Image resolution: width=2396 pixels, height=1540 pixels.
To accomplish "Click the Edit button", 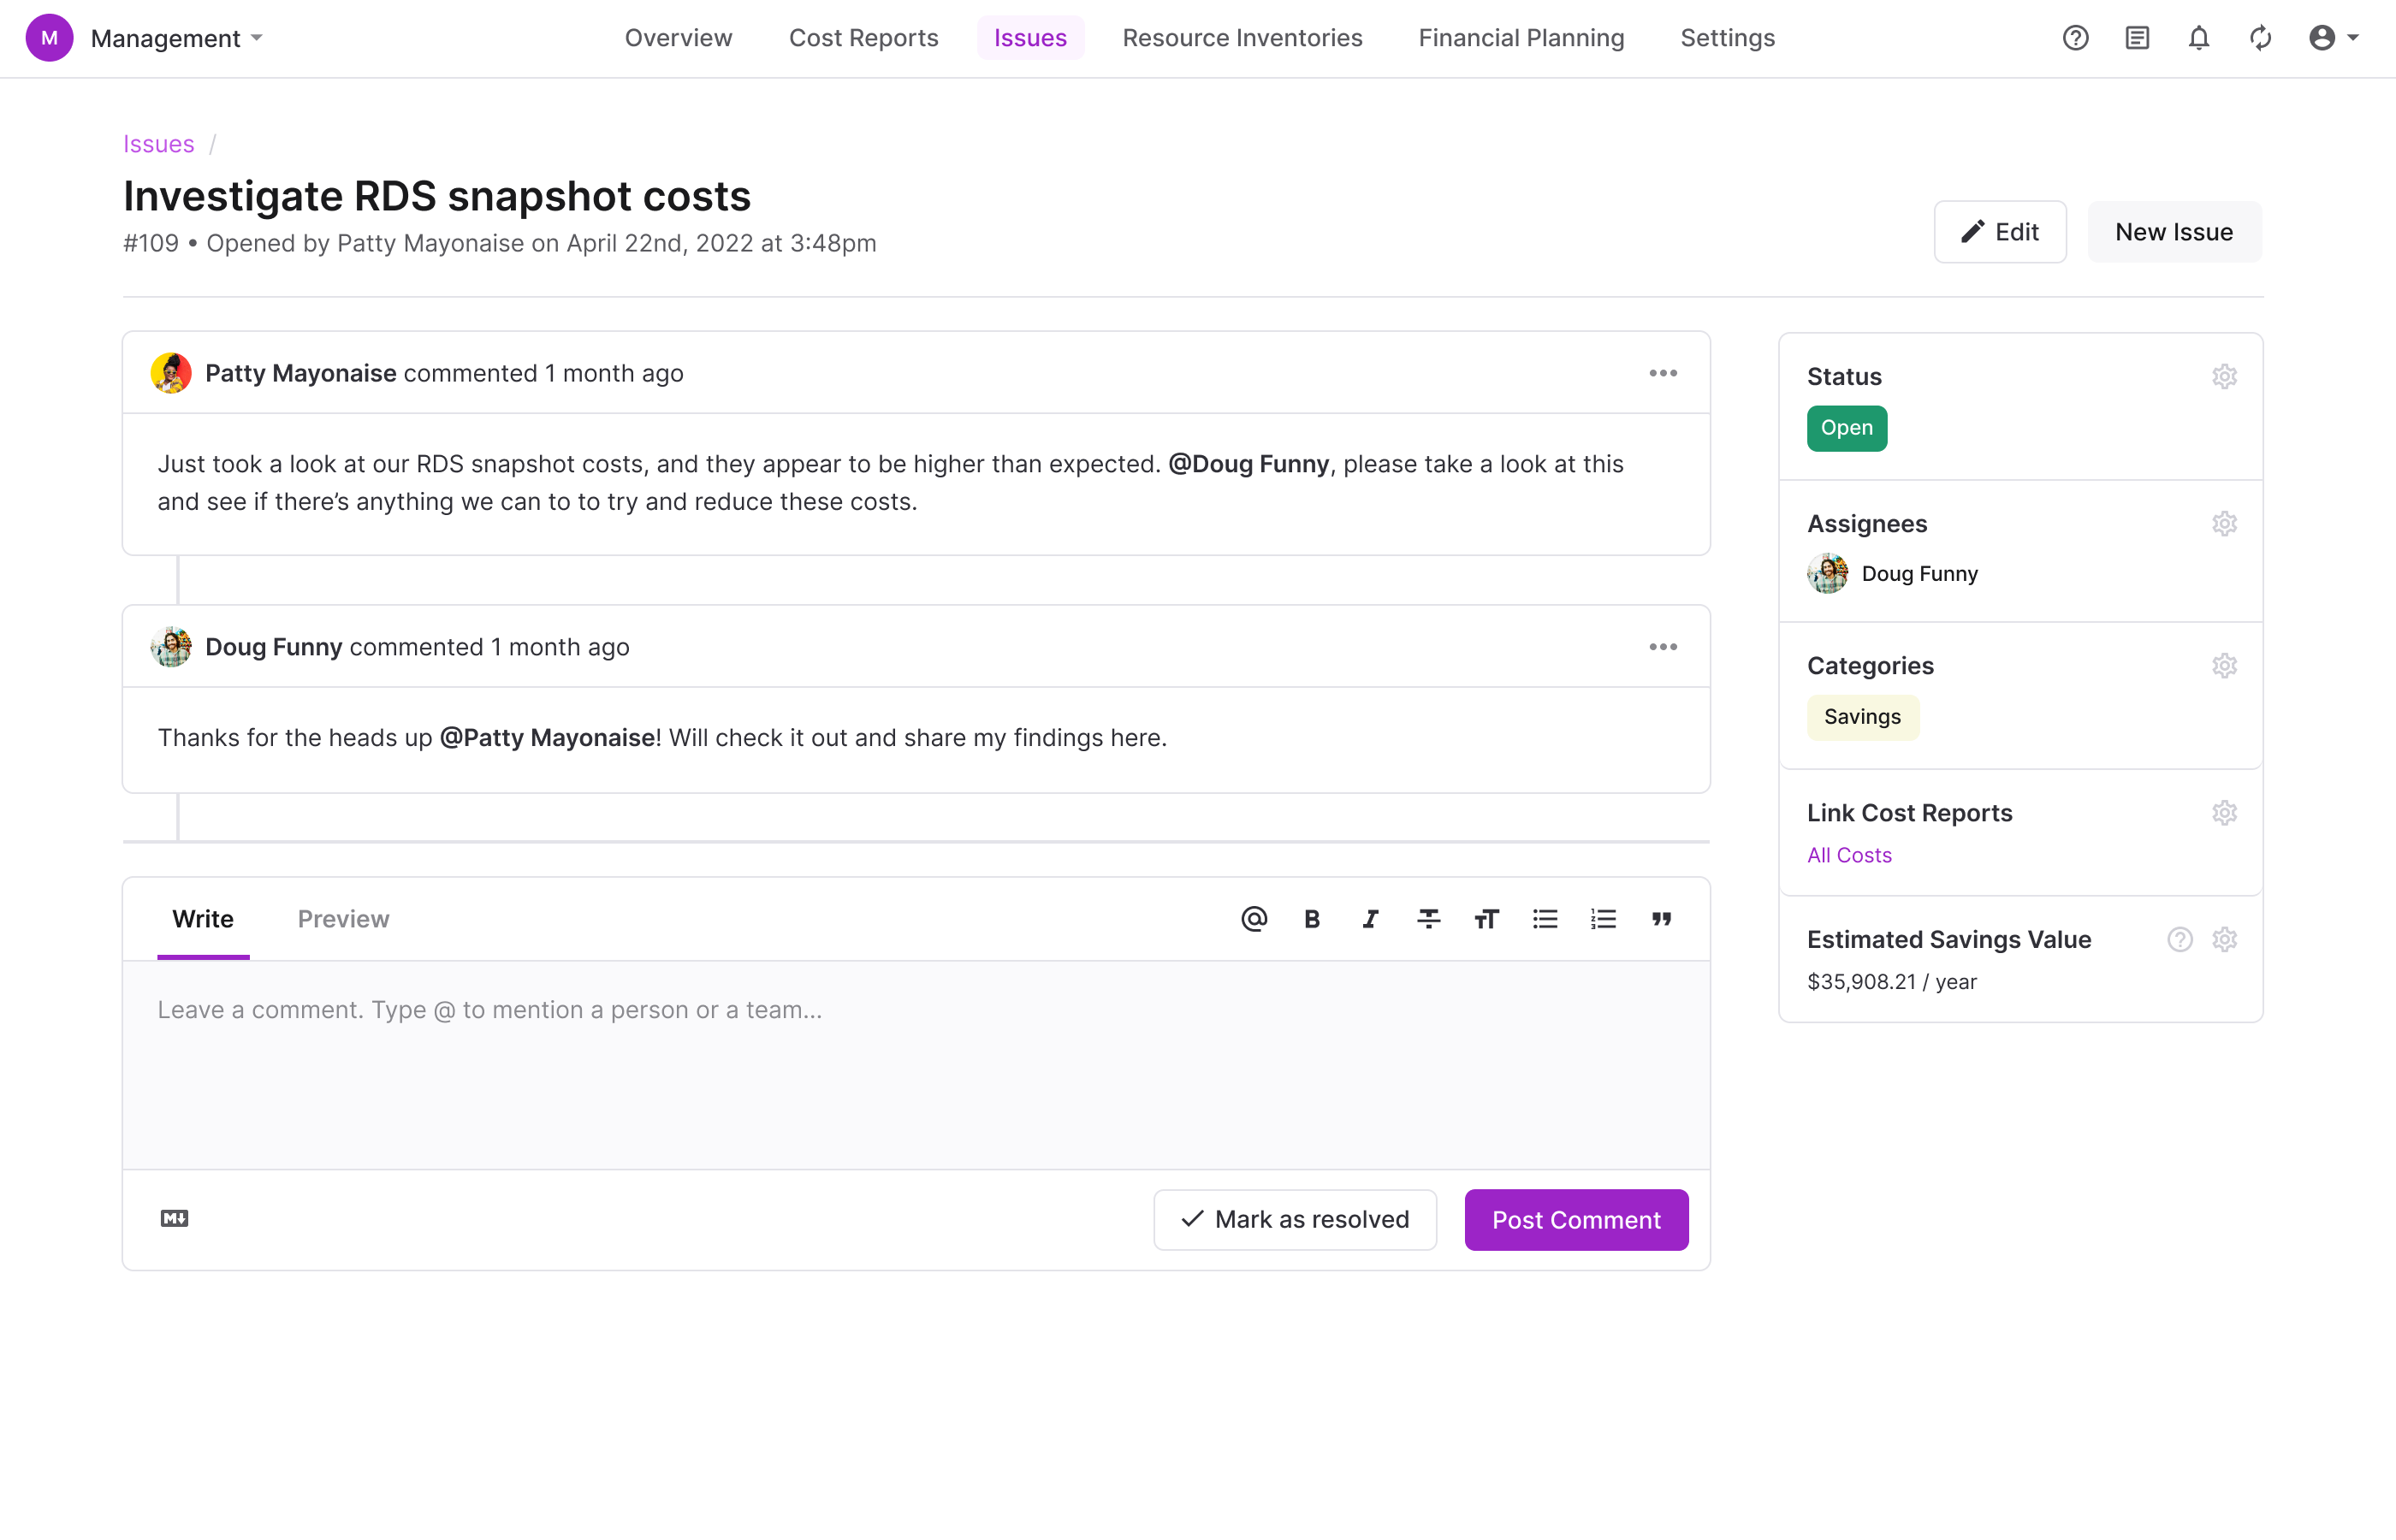I will click(x=2000, y=232).
